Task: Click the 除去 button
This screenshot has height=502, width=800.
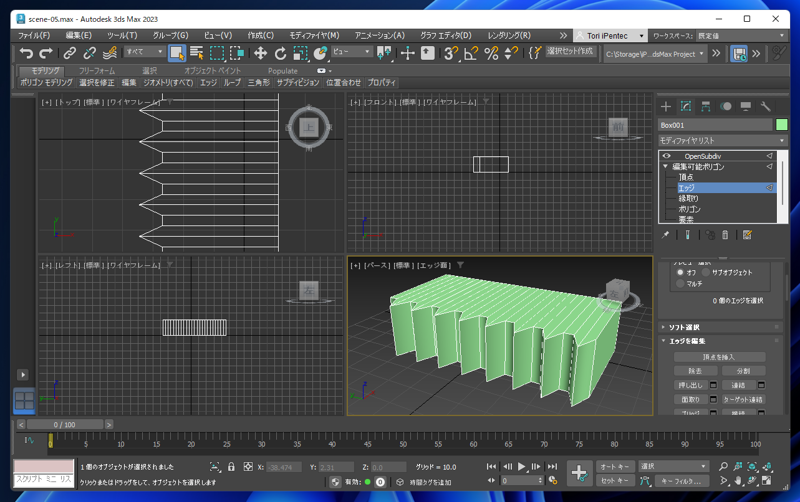Action: [695, 371]
